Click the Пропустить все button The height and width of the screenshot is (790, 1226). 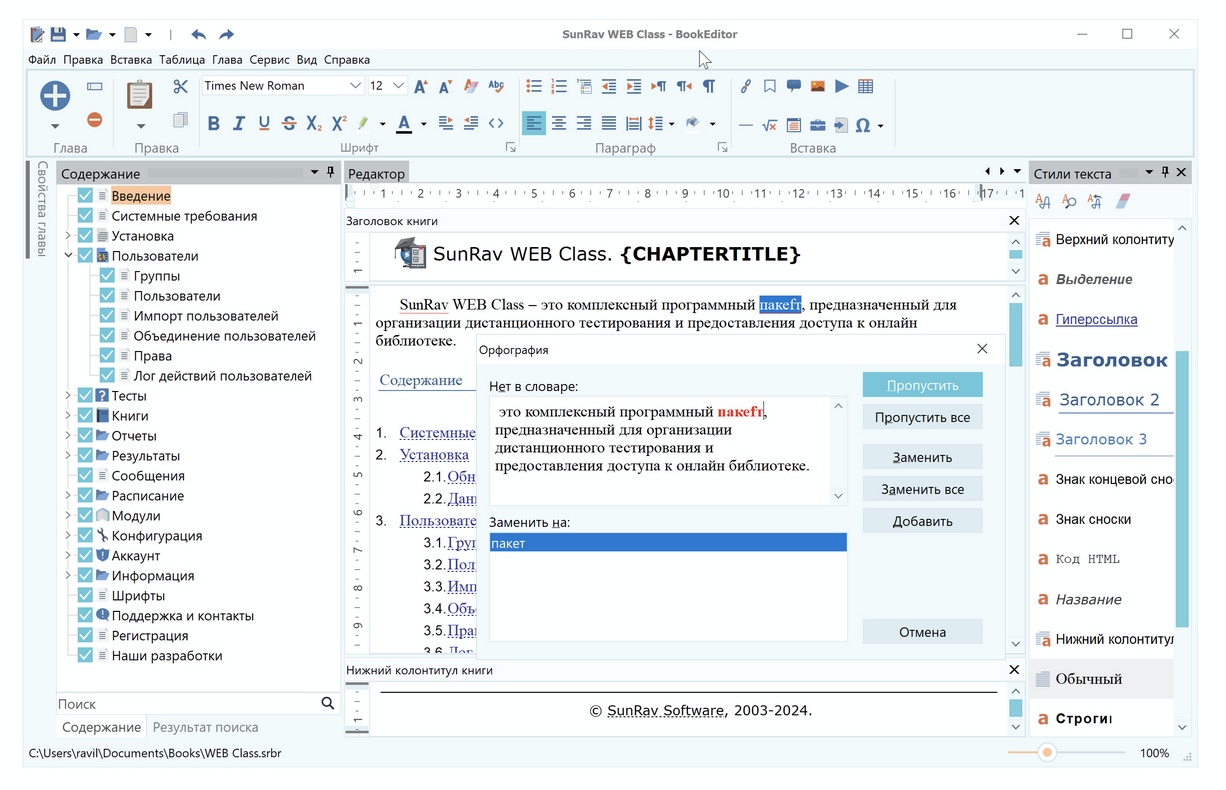click(922, 417)
